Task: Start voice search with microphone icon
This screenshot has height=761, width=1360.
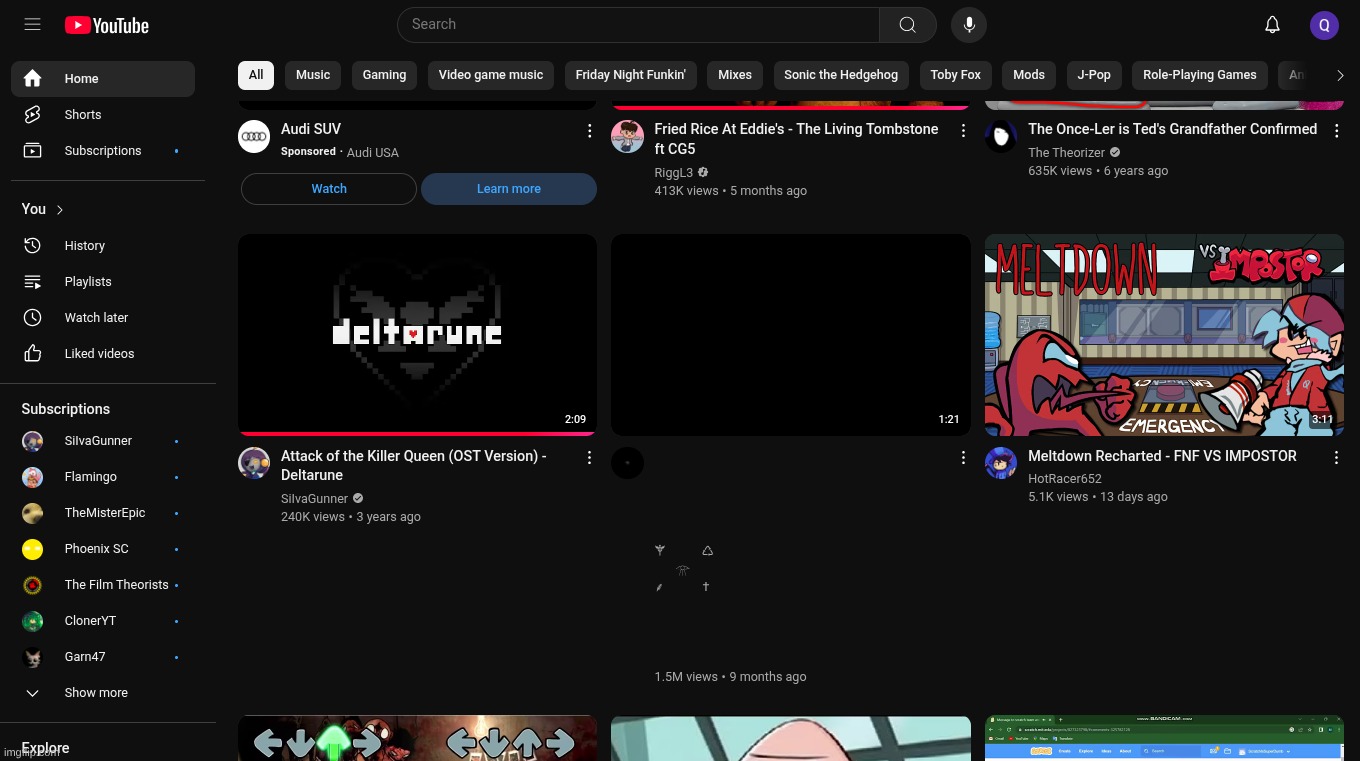Action: [969, 25]
